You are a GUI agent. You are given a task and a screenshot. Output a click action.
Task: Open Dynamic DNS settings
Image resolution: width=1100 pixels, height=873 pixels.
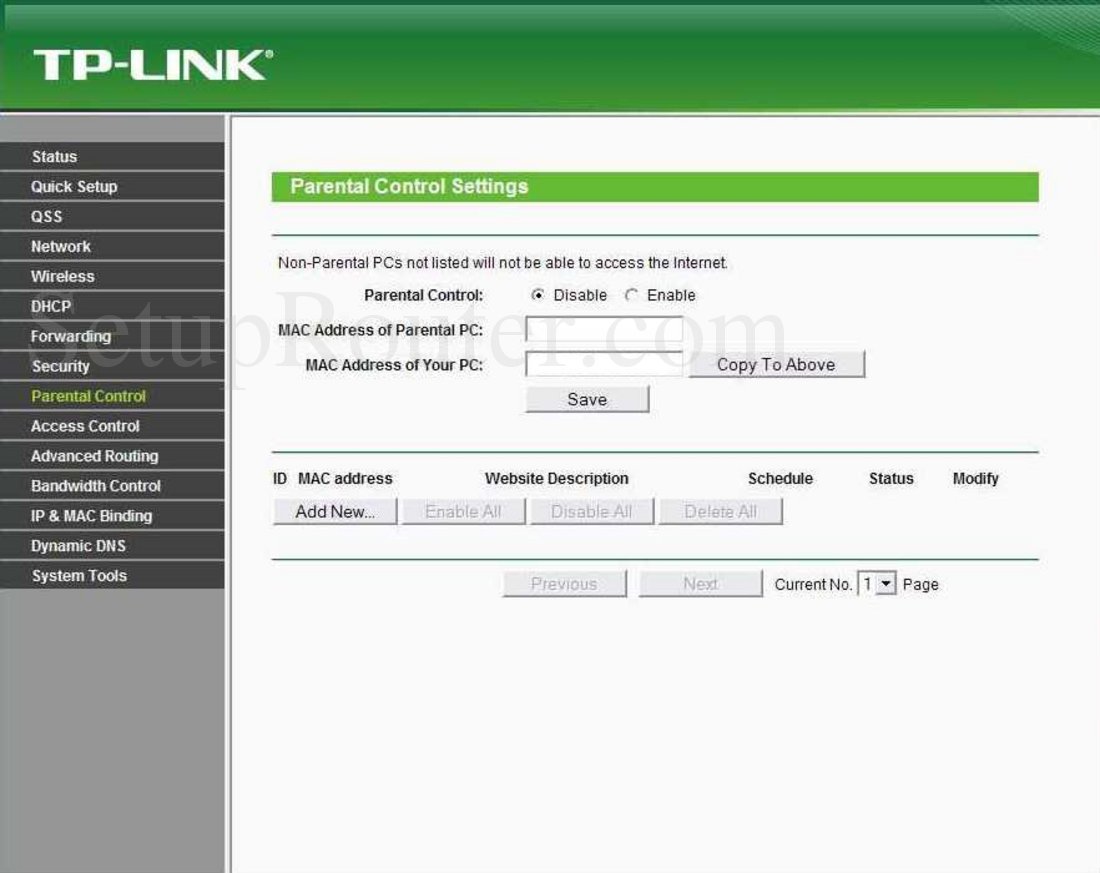click(78, 546)
